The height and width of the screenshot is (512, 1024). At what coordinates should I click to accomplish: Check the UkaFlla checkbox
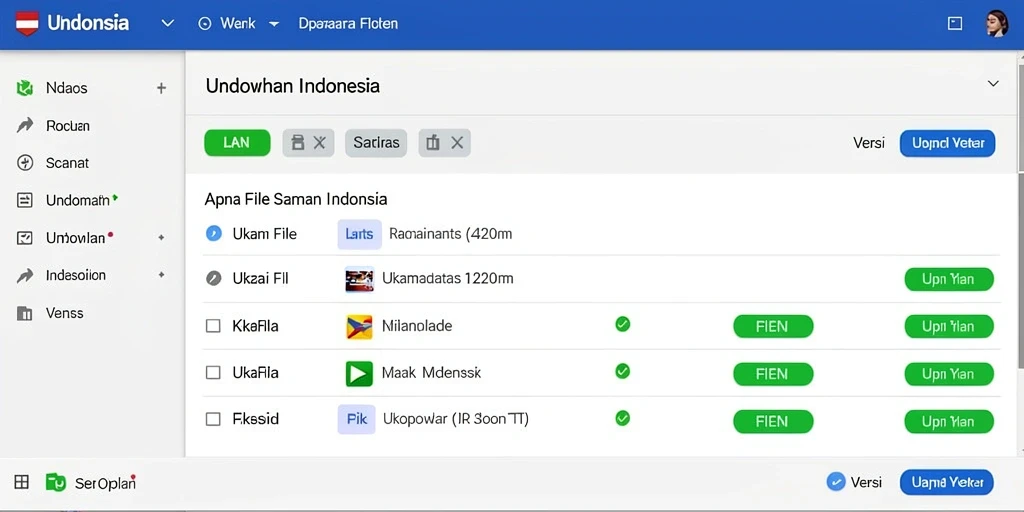pyautogui.click(x=213, y=373)
